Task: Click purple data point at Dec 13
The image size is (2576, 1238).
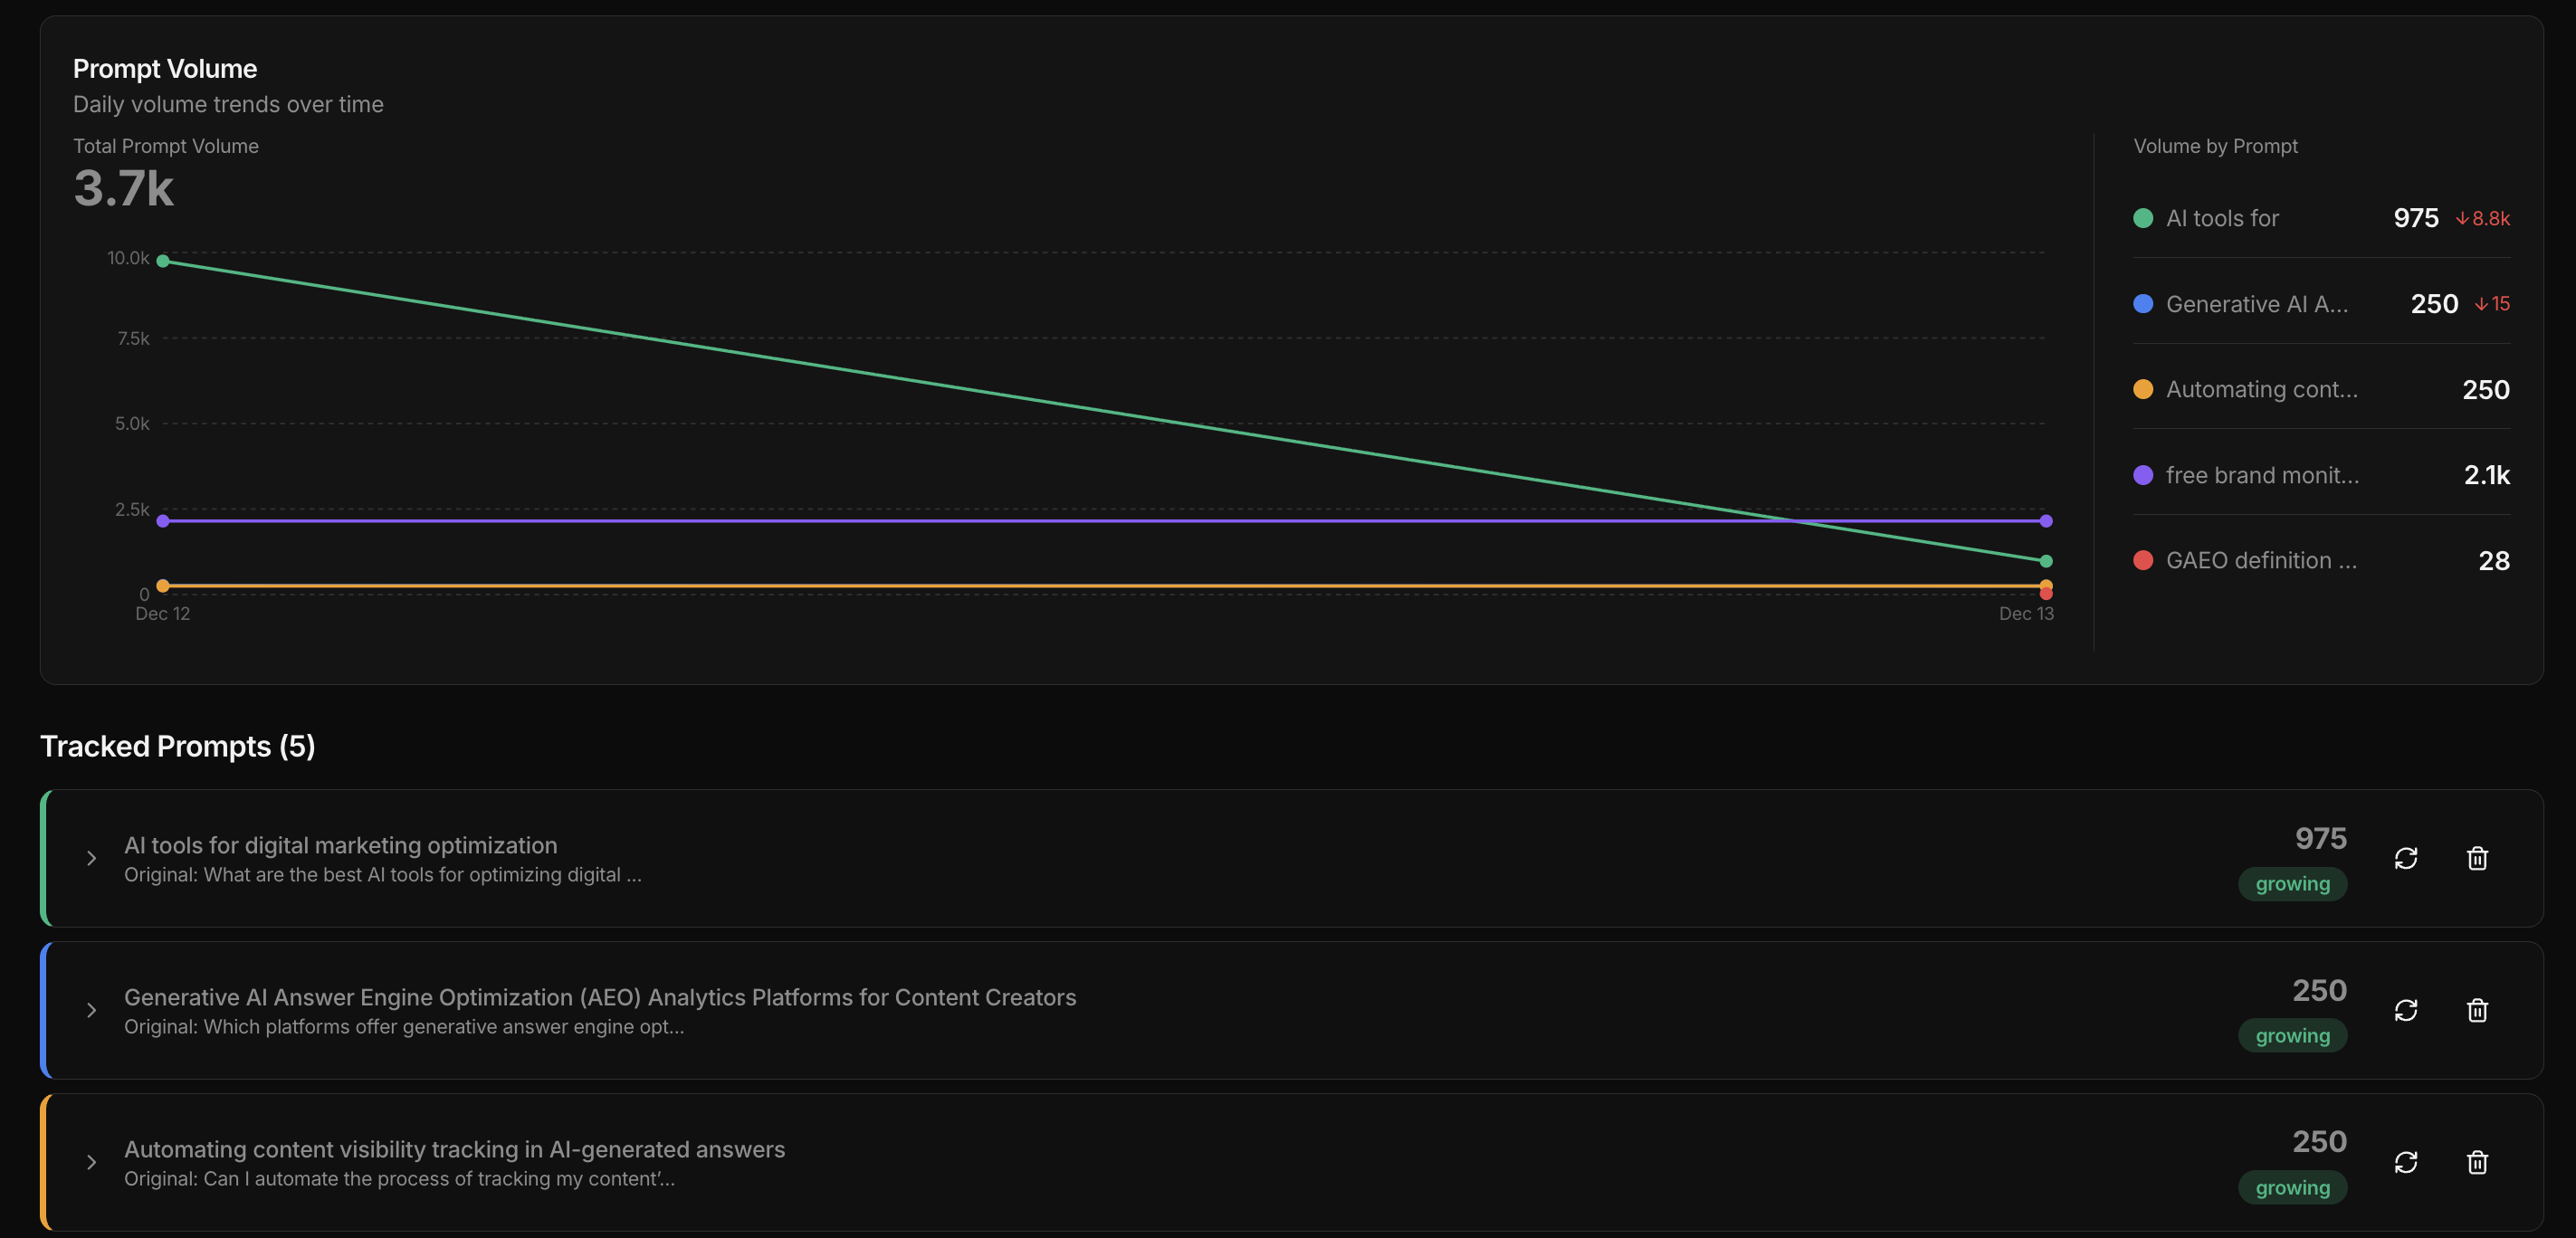Action: (x=2045, y=521)
